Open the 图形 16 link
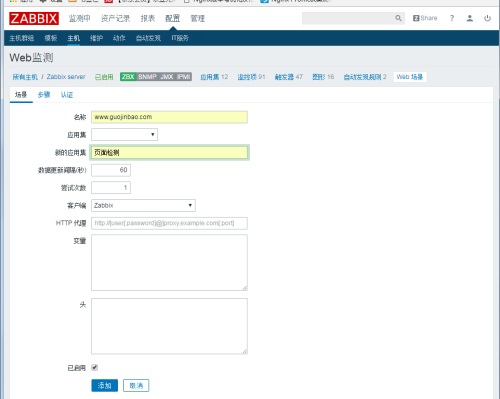 [323, 77]
